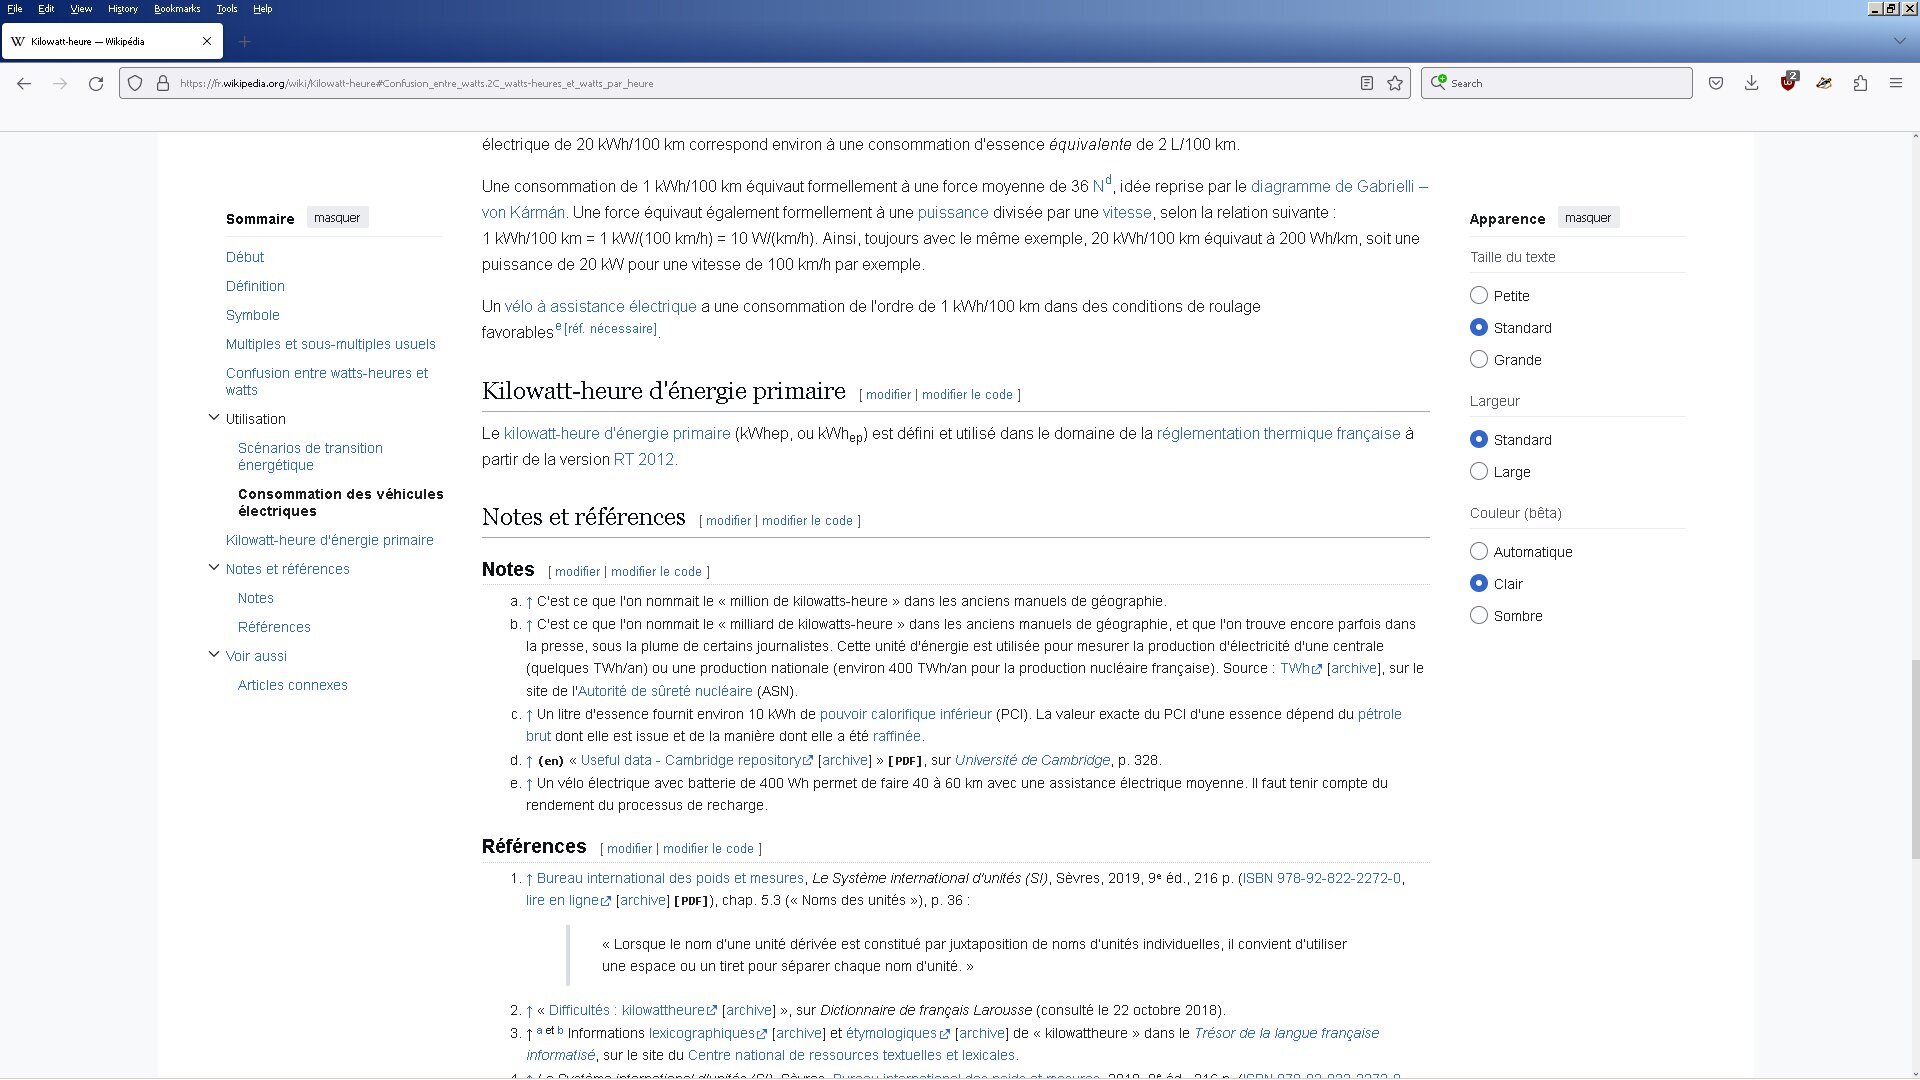The image size is (1920, 1080).
Task: Collapse the Voir aussi section in Sommaire
Action: (x=213, y=655)
